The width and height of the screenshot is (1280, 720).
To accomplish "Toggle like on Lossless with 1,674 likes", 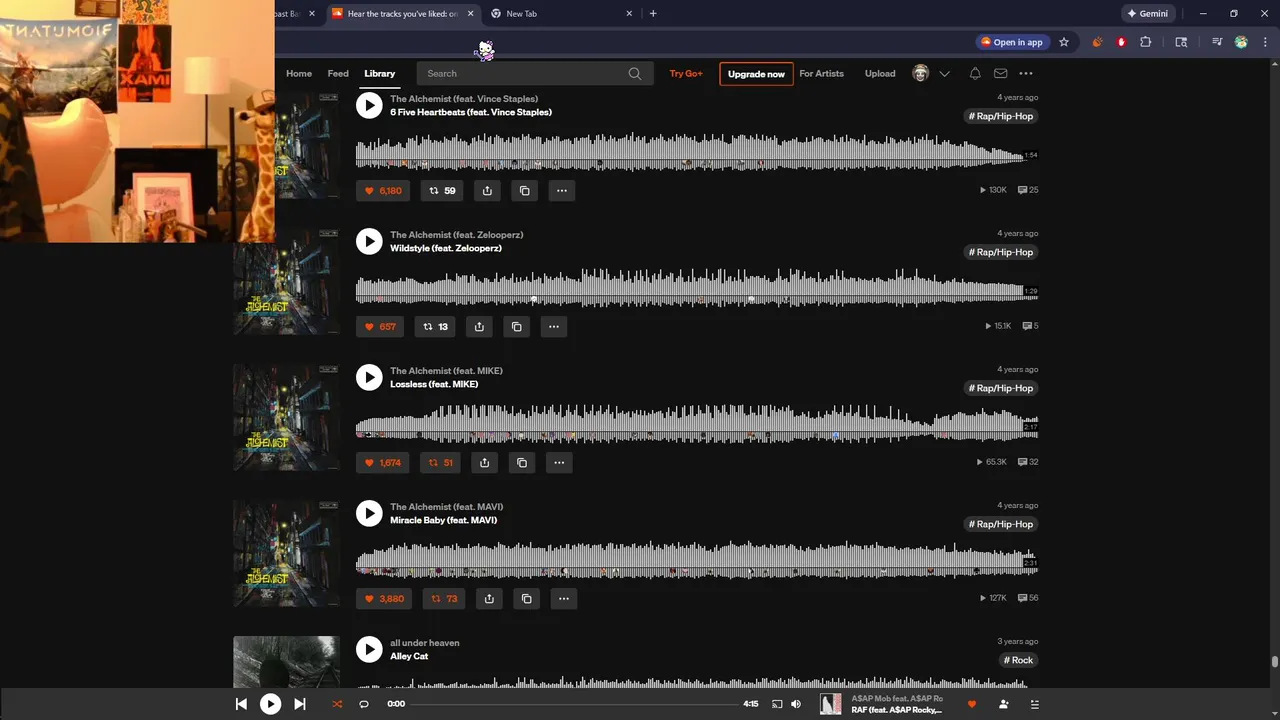I will point(383,462).
